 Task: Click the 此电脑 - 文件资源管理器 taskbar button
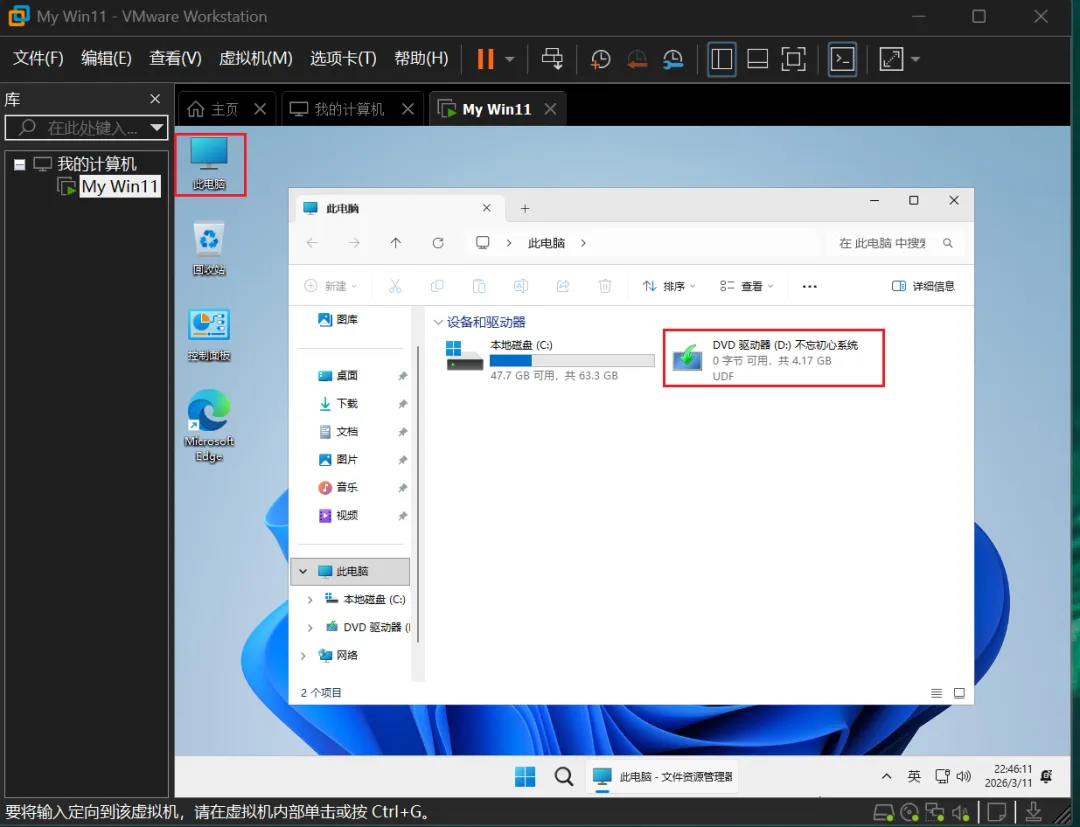(662, 777)
